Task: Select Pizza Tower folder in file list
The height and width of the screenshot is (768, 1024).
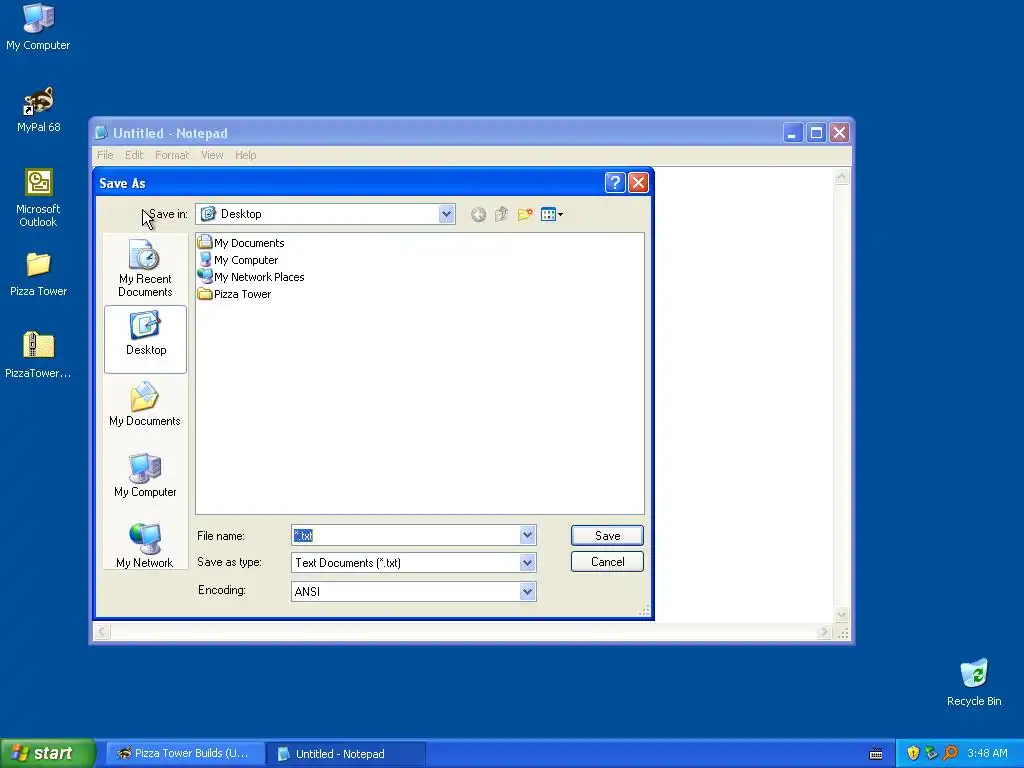Action: tap(234, 294)
